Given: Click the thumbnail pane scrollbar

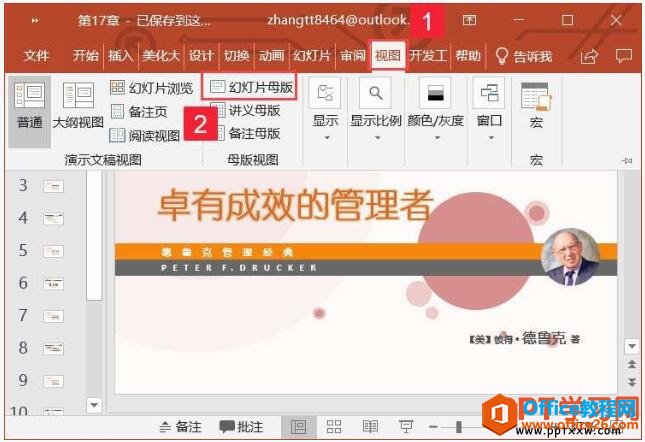Looking at the screenshot, I should (x=94, y=236).
